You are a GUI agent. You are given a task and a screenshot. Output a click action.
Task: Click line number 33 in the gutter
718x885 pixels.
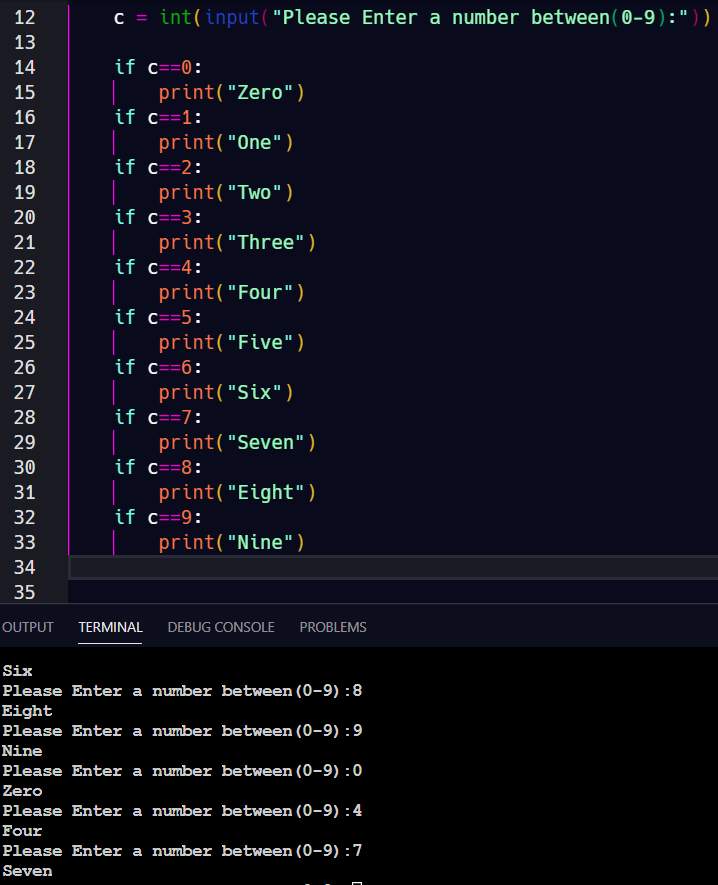click(25, 542)
